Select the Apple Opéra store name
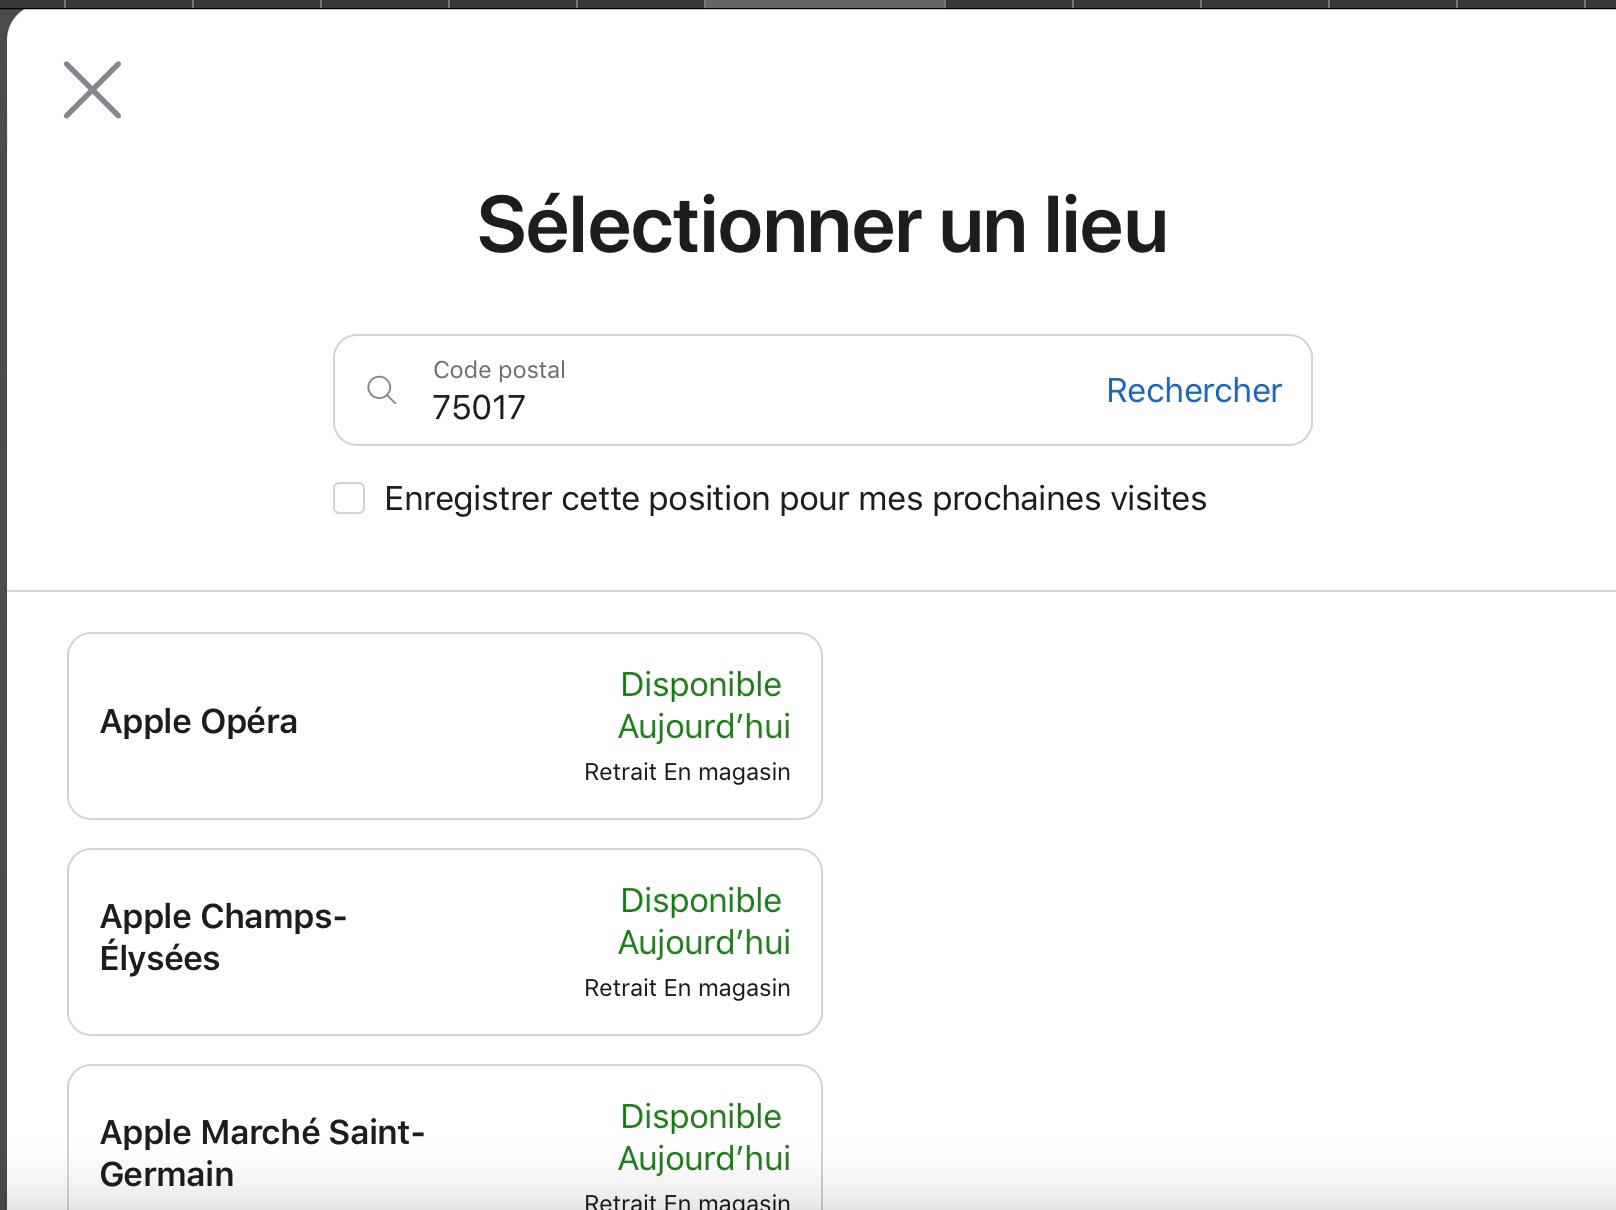Viewport: 1616px width, 1210px height. tap(199, 722)
